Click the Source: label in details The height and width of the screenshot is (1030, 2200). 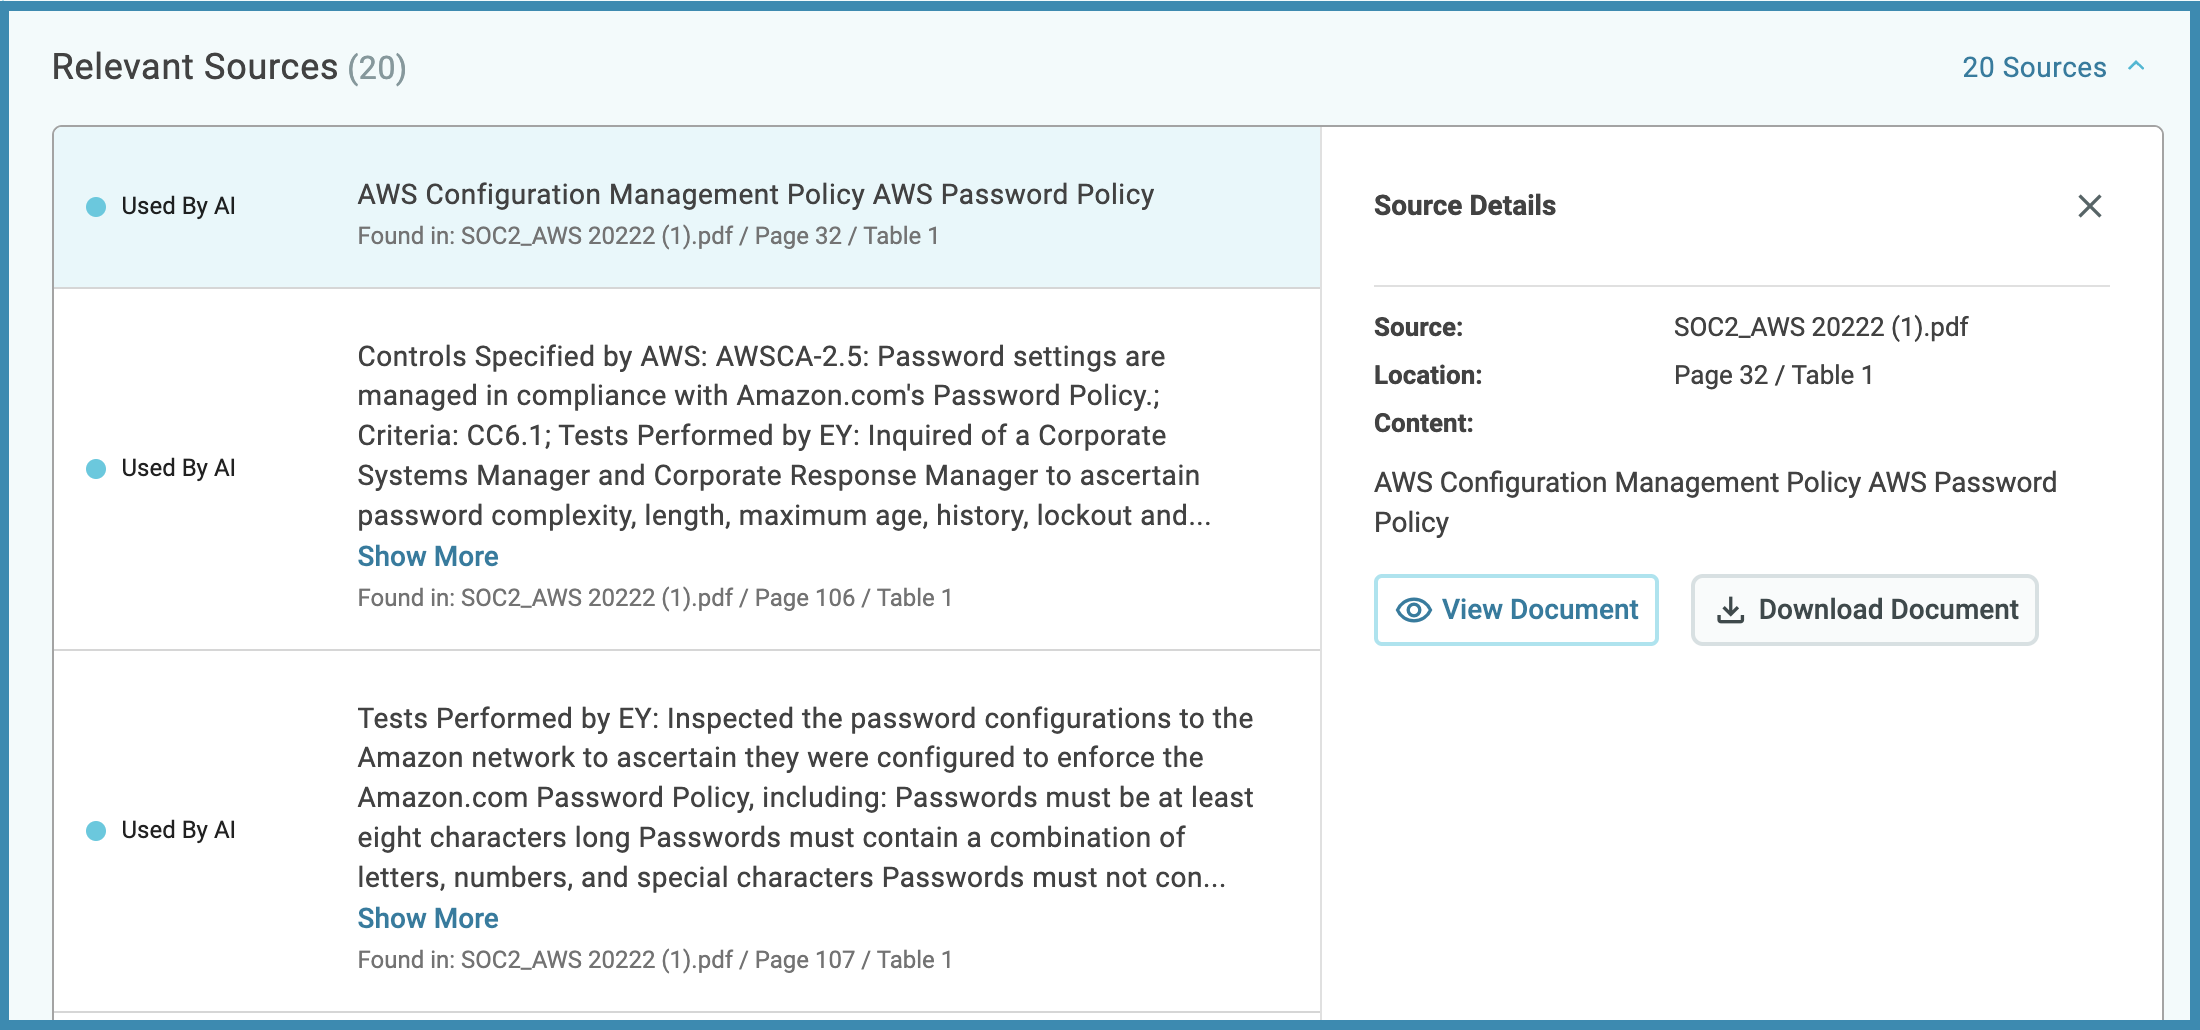[1418, 327]
